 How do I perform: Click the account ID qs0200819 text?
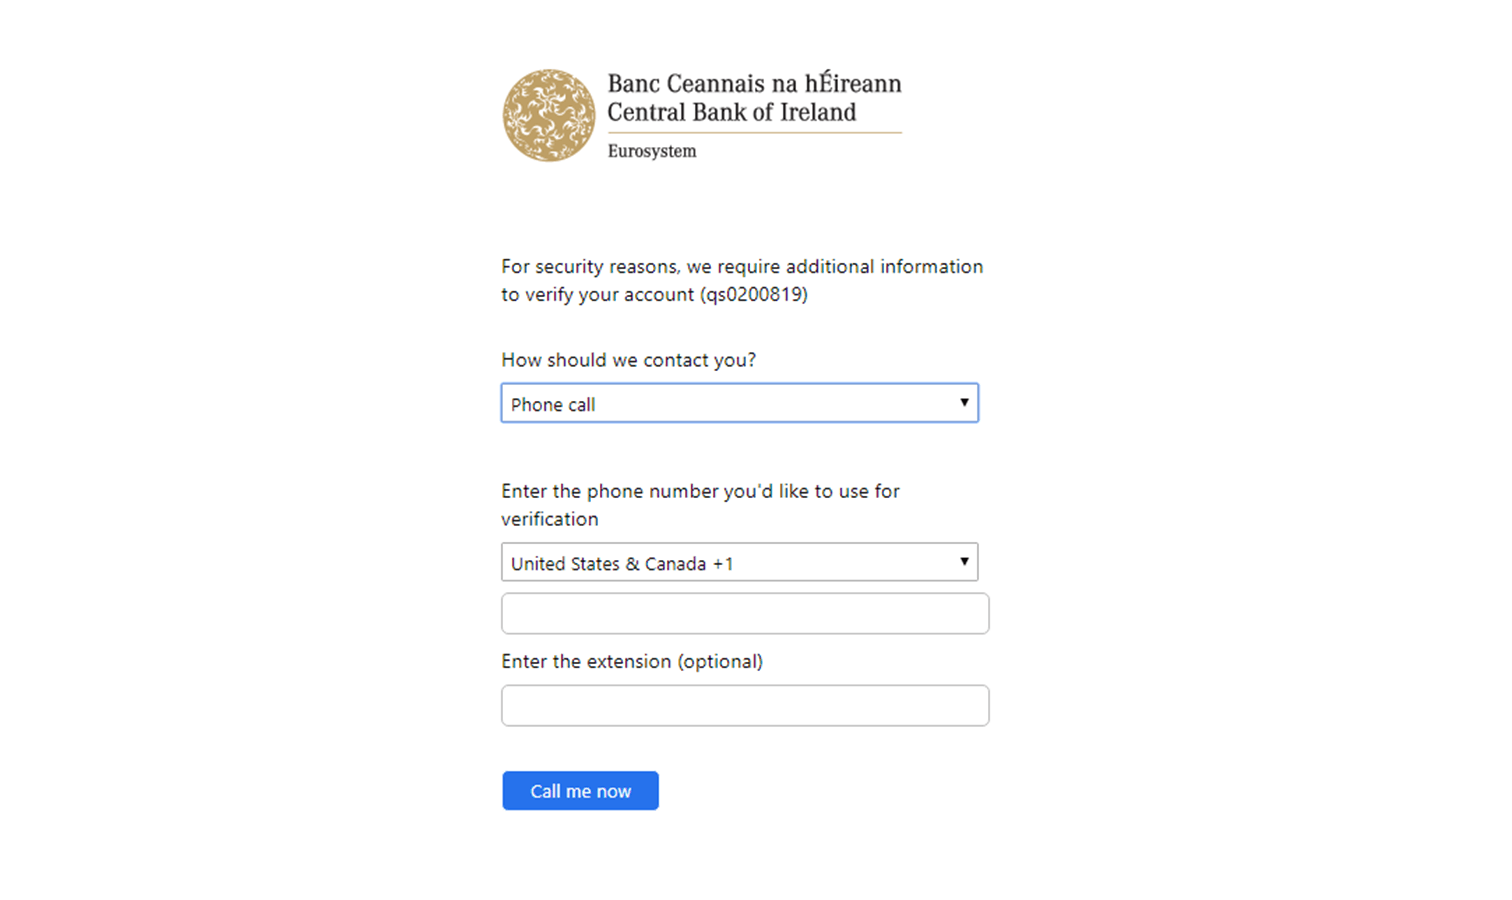pos(754,295)
